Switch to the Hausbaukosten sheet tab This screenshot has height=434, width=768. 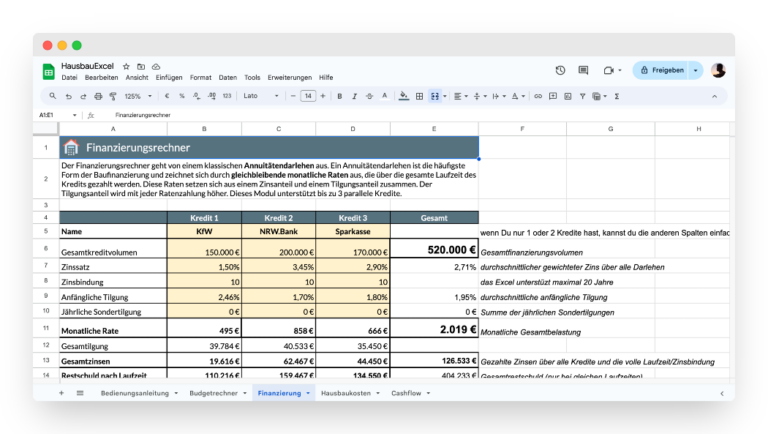coord(346,393)
